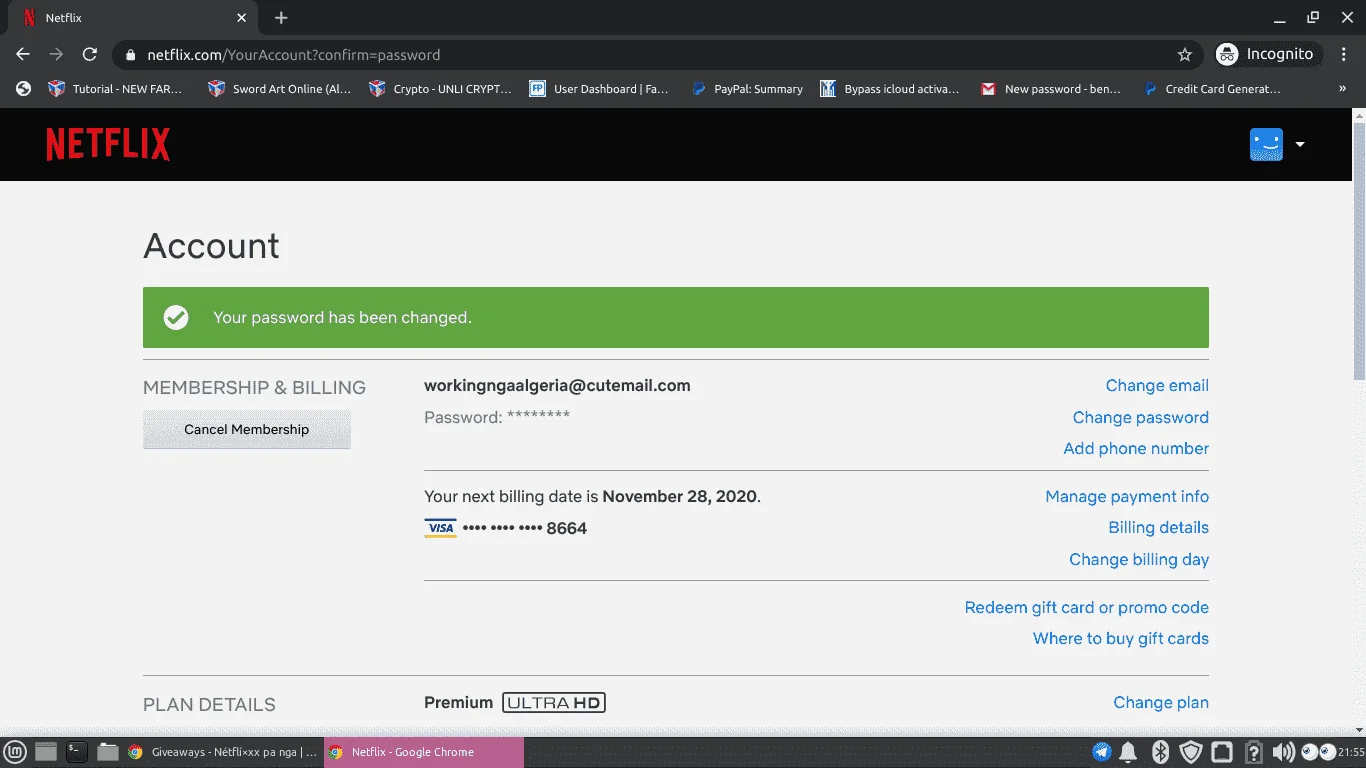Click the page's vertical scrollbar thumb

pos(1358,250)
